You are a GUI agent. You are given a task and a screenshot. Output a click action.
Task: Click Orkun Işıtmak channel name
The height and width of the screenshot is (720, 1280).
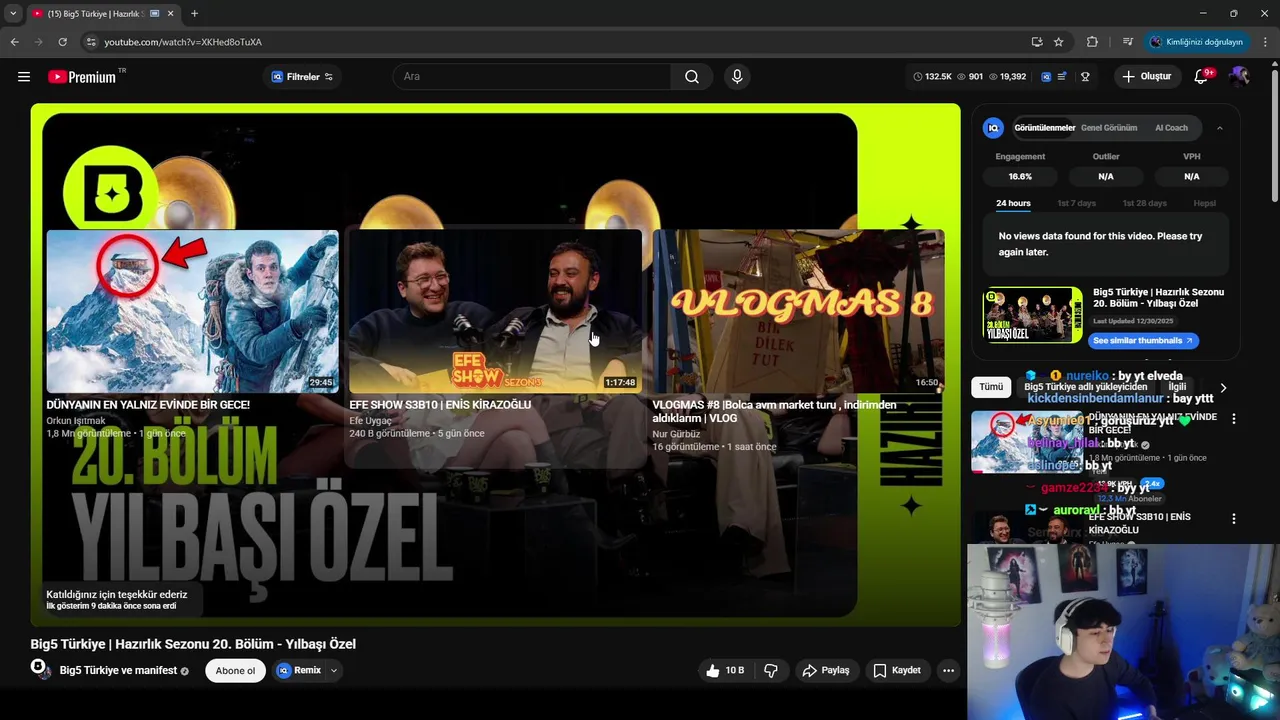click(x=75, y=421)
